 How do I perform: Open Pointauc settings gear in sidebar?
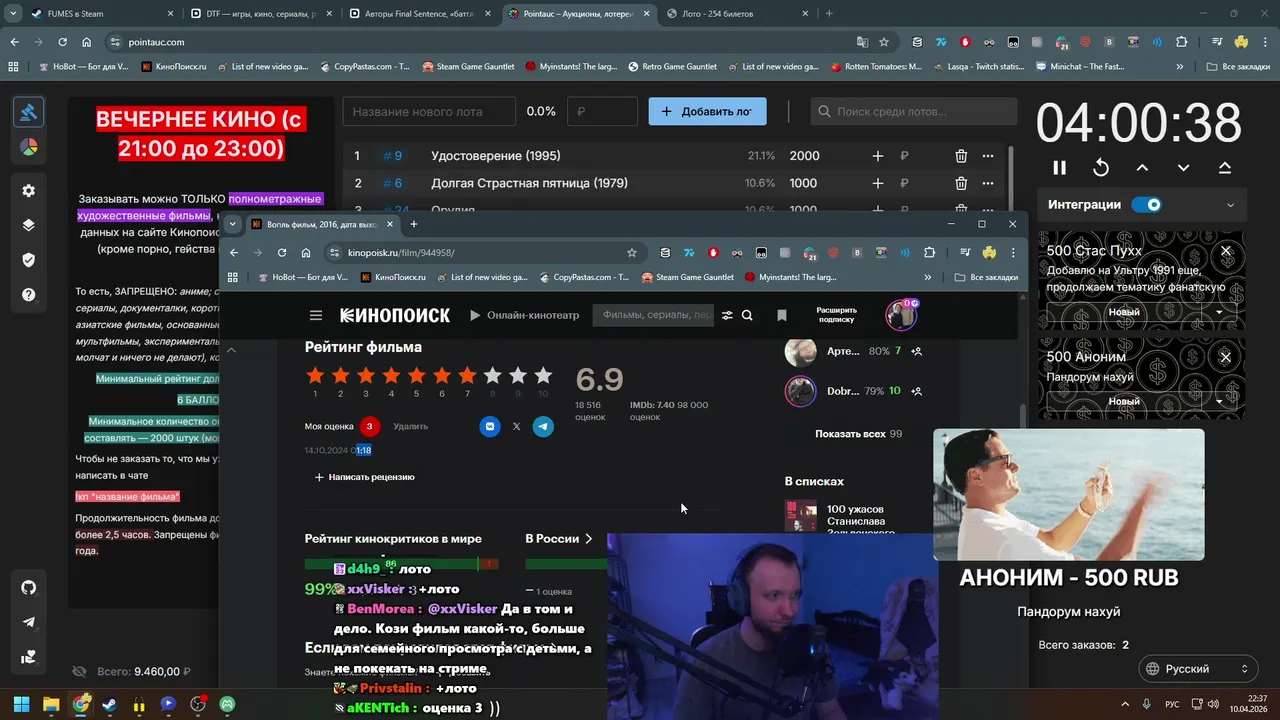pos(29,191)
